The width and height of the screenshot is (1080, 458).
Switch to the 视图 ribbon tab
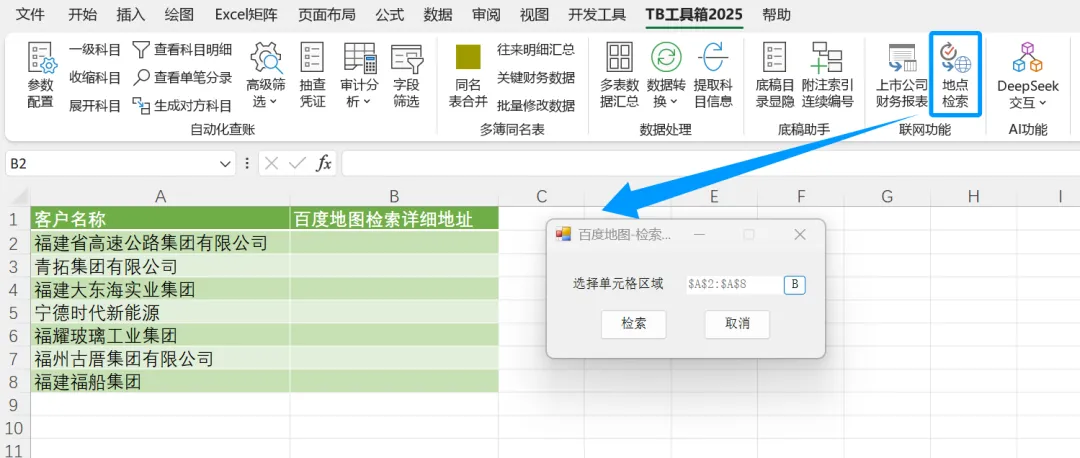click(x=534, y=14)
